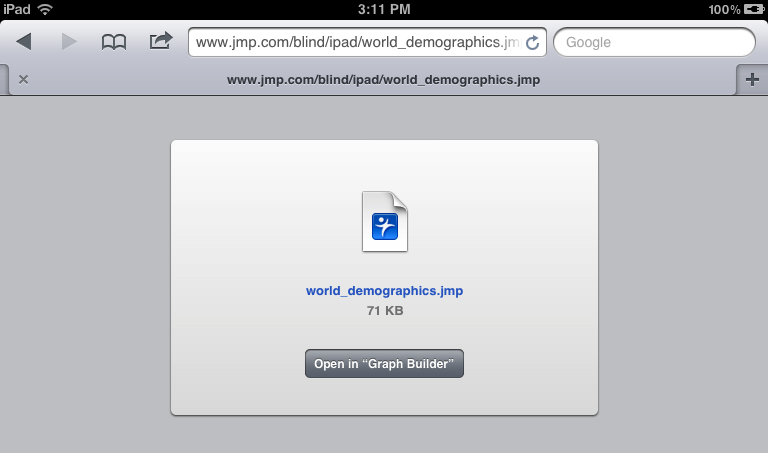Open the bookmarks book icon
The image size is (768, 453).
[x=114, y=42]
